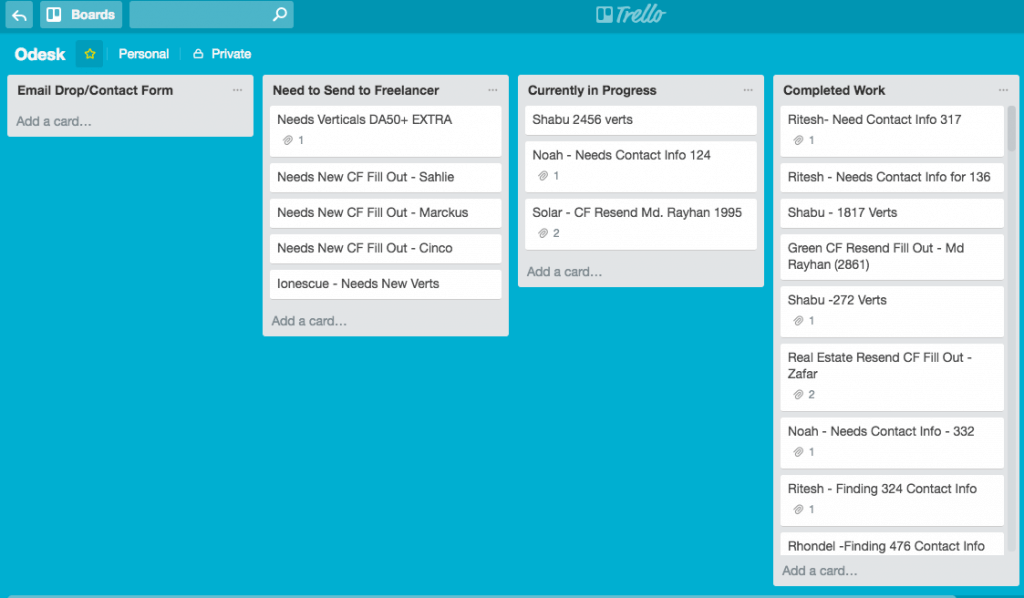Open card Needs New CF Fill Out - Cinco
This screenshot has width=1024, height=598.
click(x=385, y=249)
